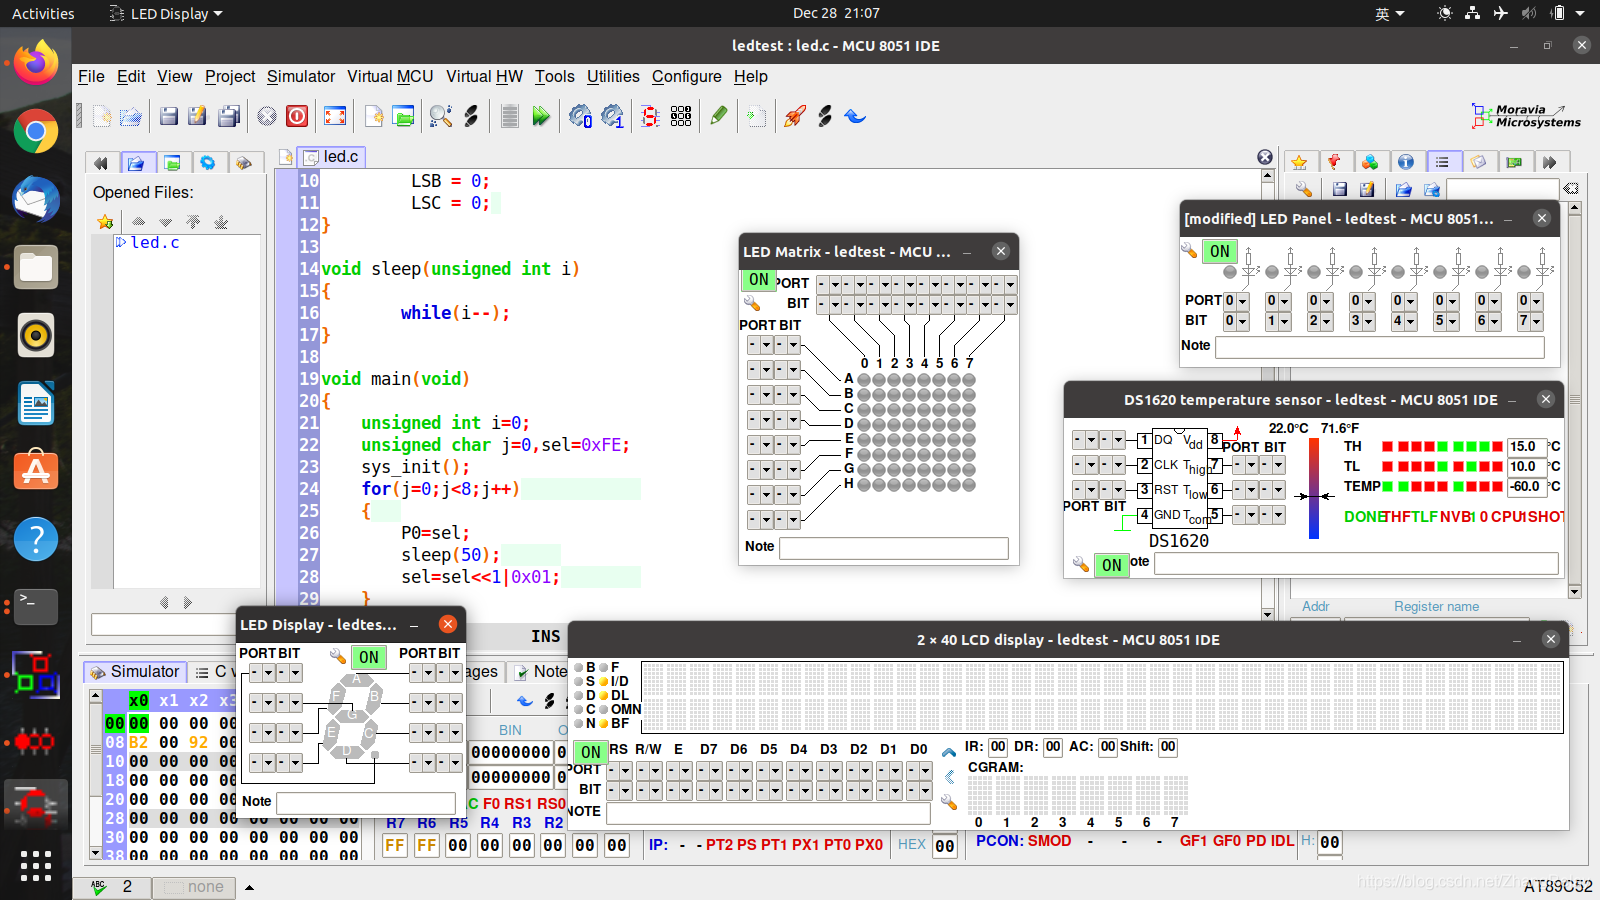The width and height of the screenshot is (1600, 900).
Task: Open the Virtual HW menu
Action: 484,76
